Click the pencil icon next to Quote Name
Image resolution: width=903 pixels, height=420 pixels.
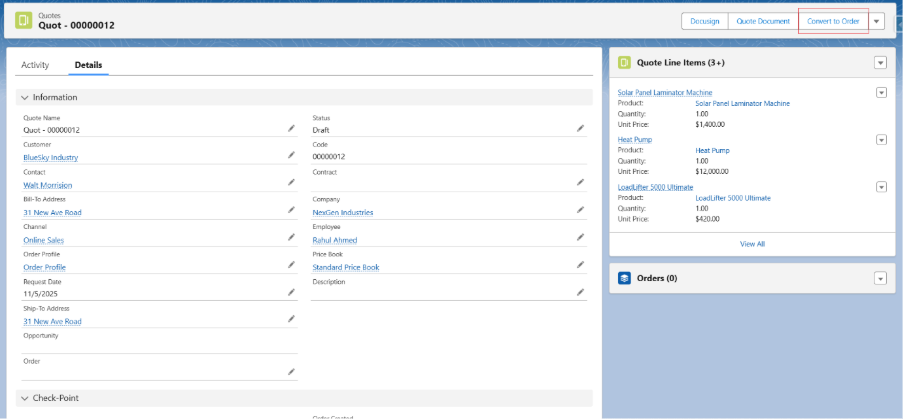click(x=291, y=128)
